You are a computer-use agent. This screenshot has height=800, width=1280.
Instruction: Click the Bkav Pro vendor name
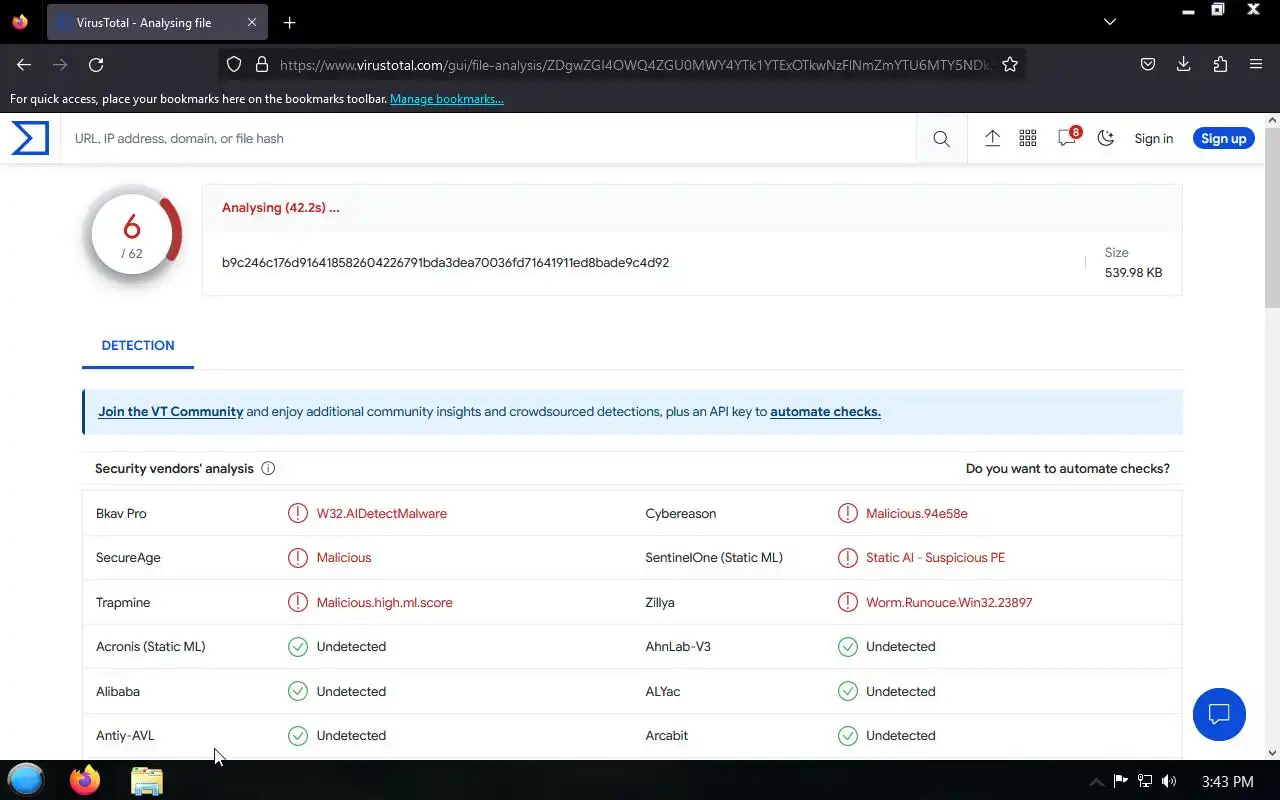coord(121,513)
